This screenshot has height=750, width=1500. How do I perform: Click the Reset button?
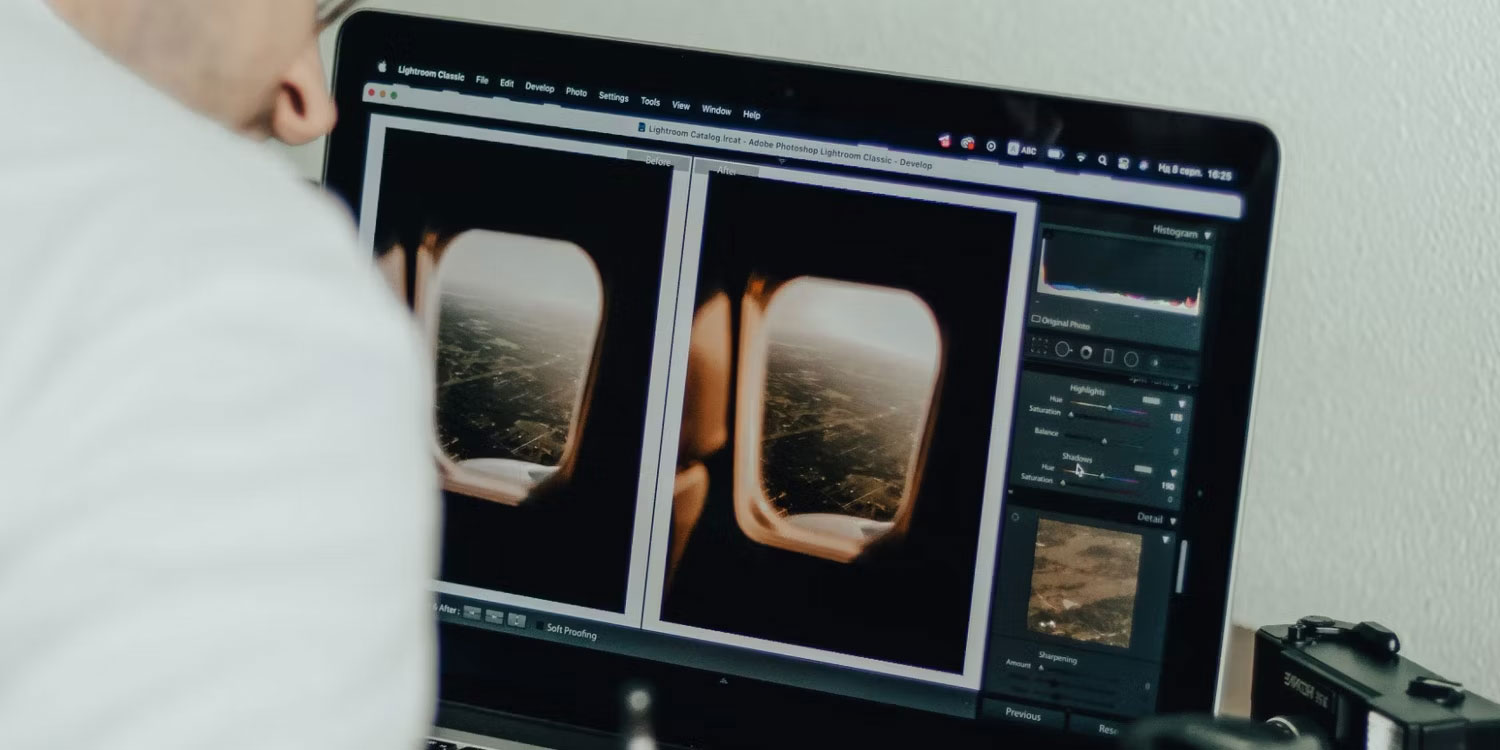1106,729
